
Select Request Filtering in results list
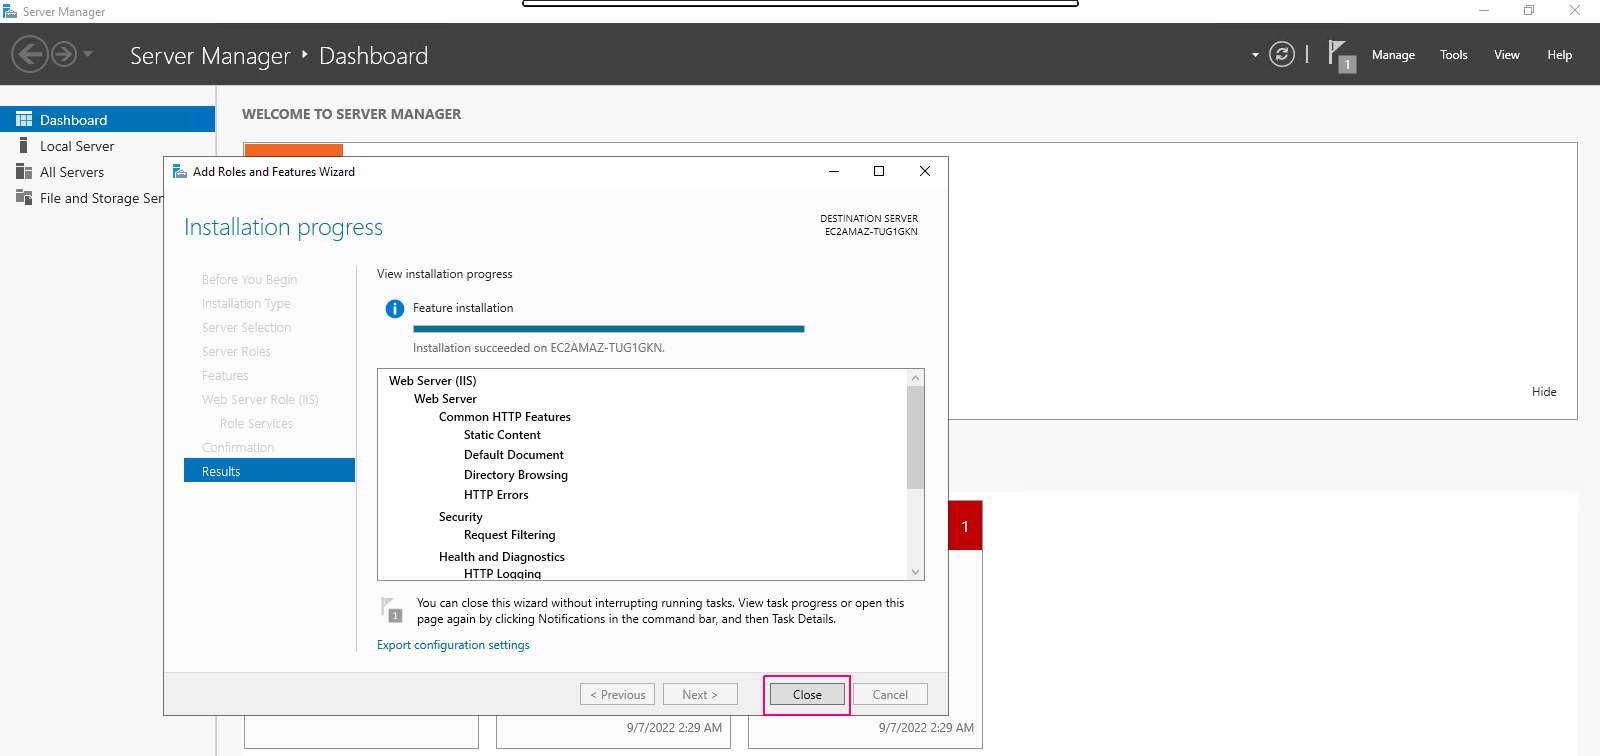[x=510, y=534]
